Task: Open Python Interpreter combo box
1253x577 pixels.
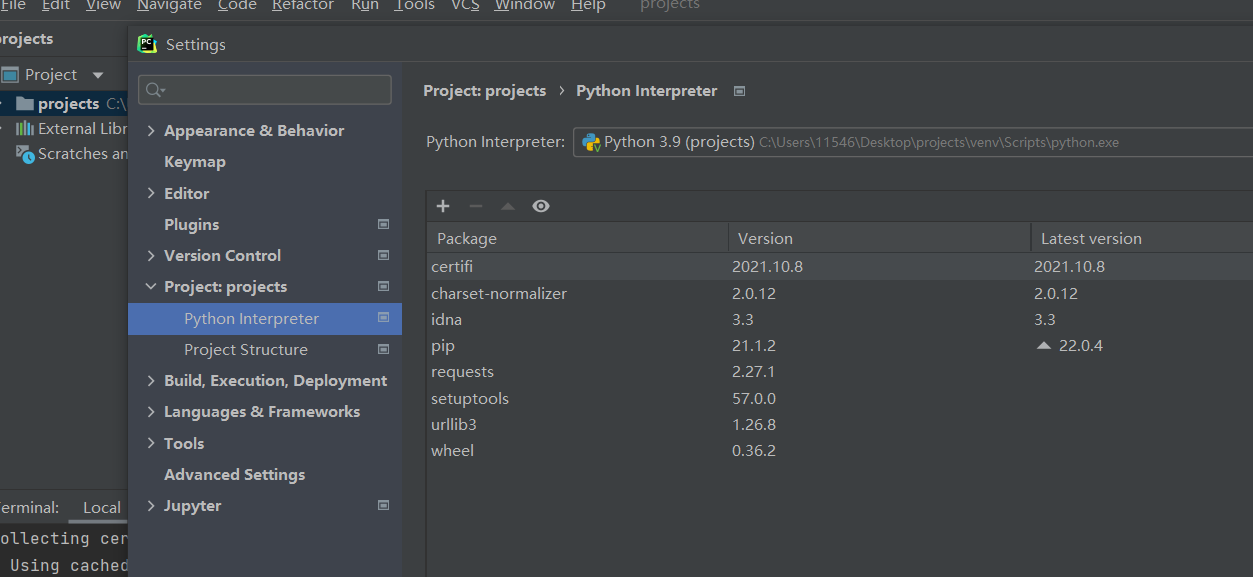Action: [x=912, y=142]
